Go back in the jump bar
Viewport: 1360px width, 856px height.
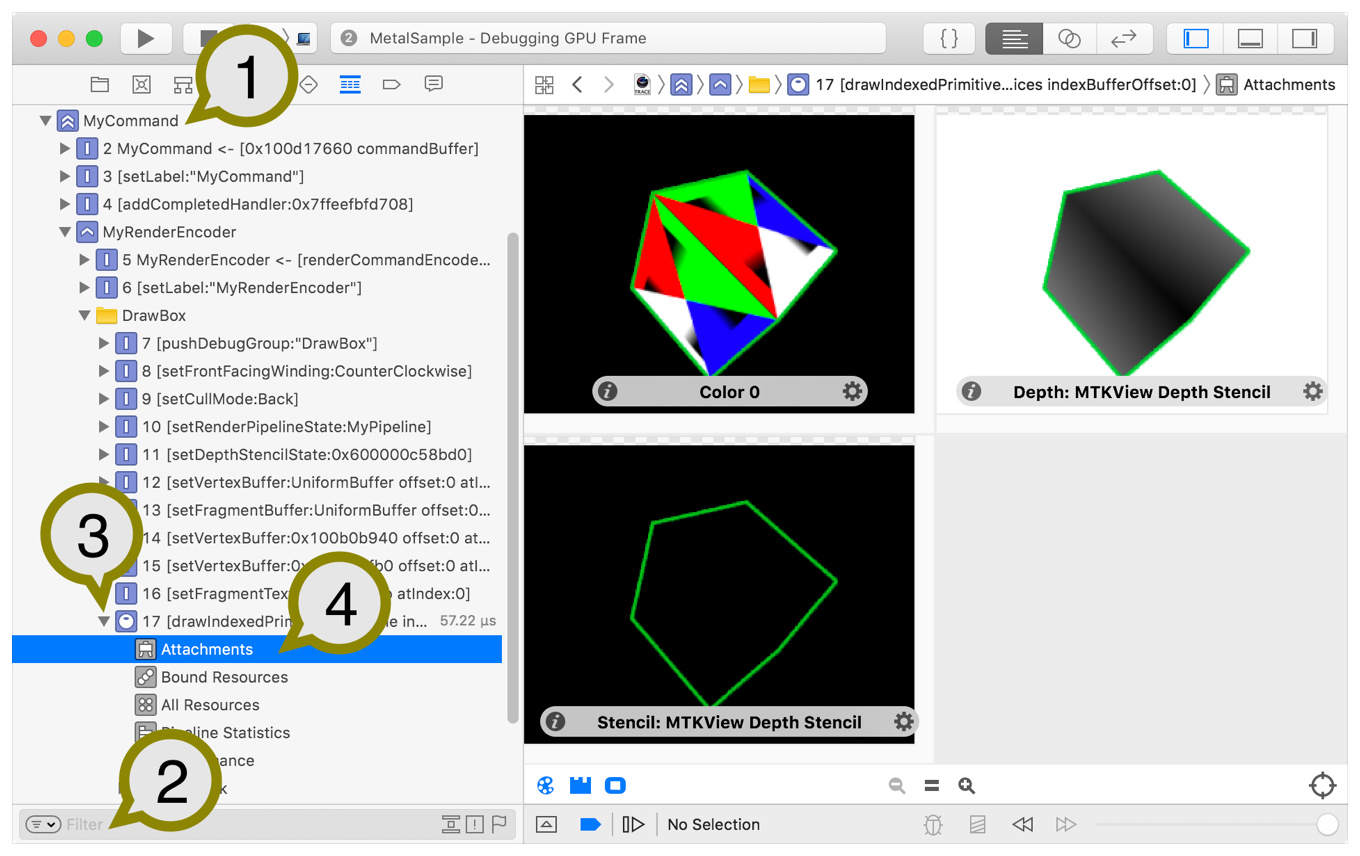pos(577,85)
